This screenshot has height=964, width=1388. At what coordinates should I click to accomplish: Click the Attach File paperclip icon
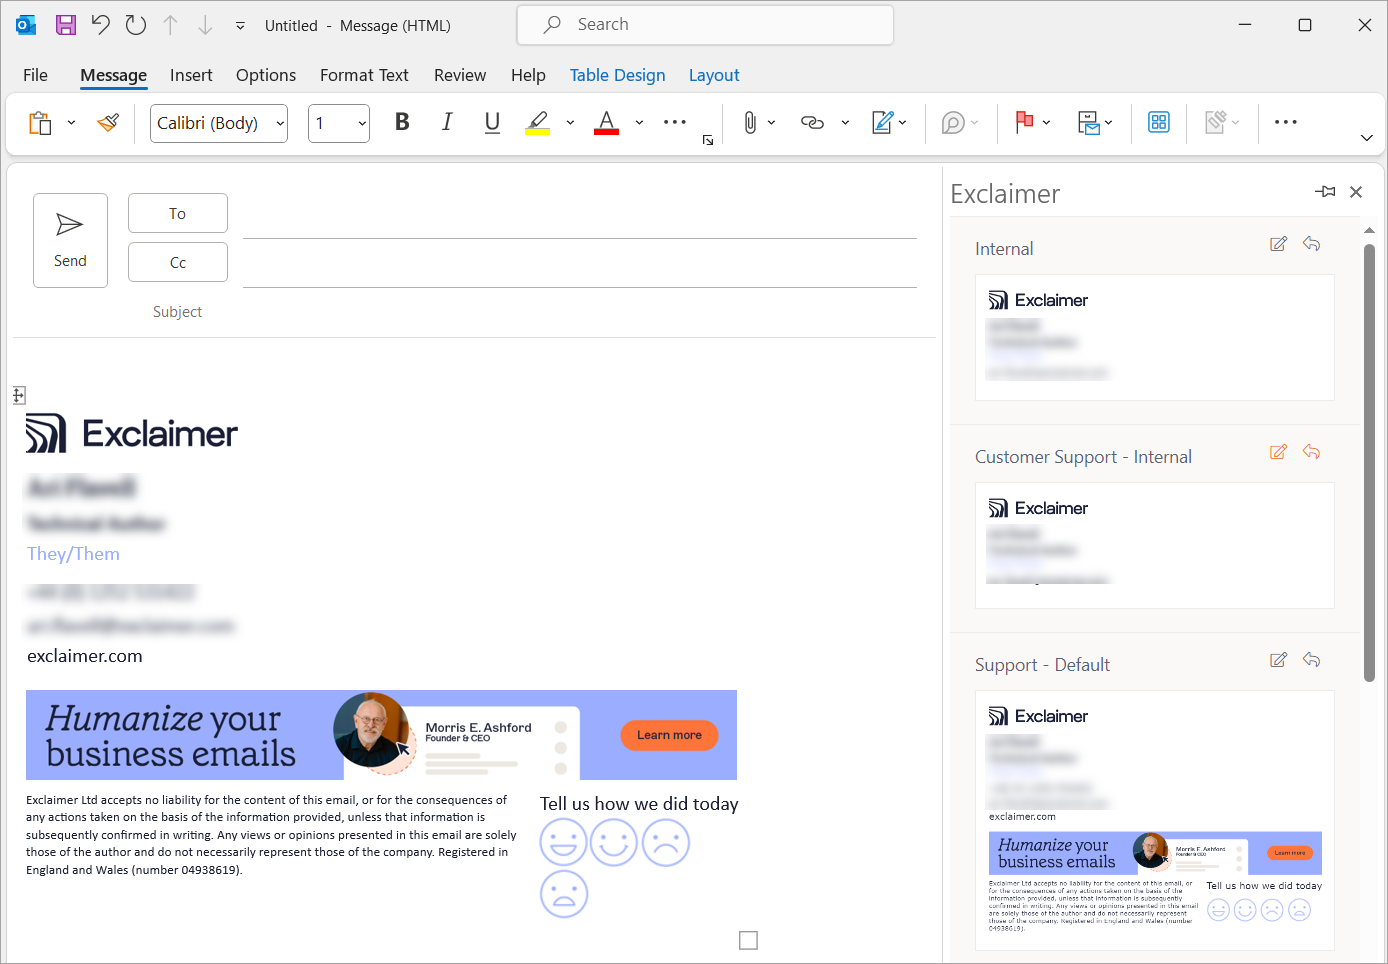(x=750, y=122)
